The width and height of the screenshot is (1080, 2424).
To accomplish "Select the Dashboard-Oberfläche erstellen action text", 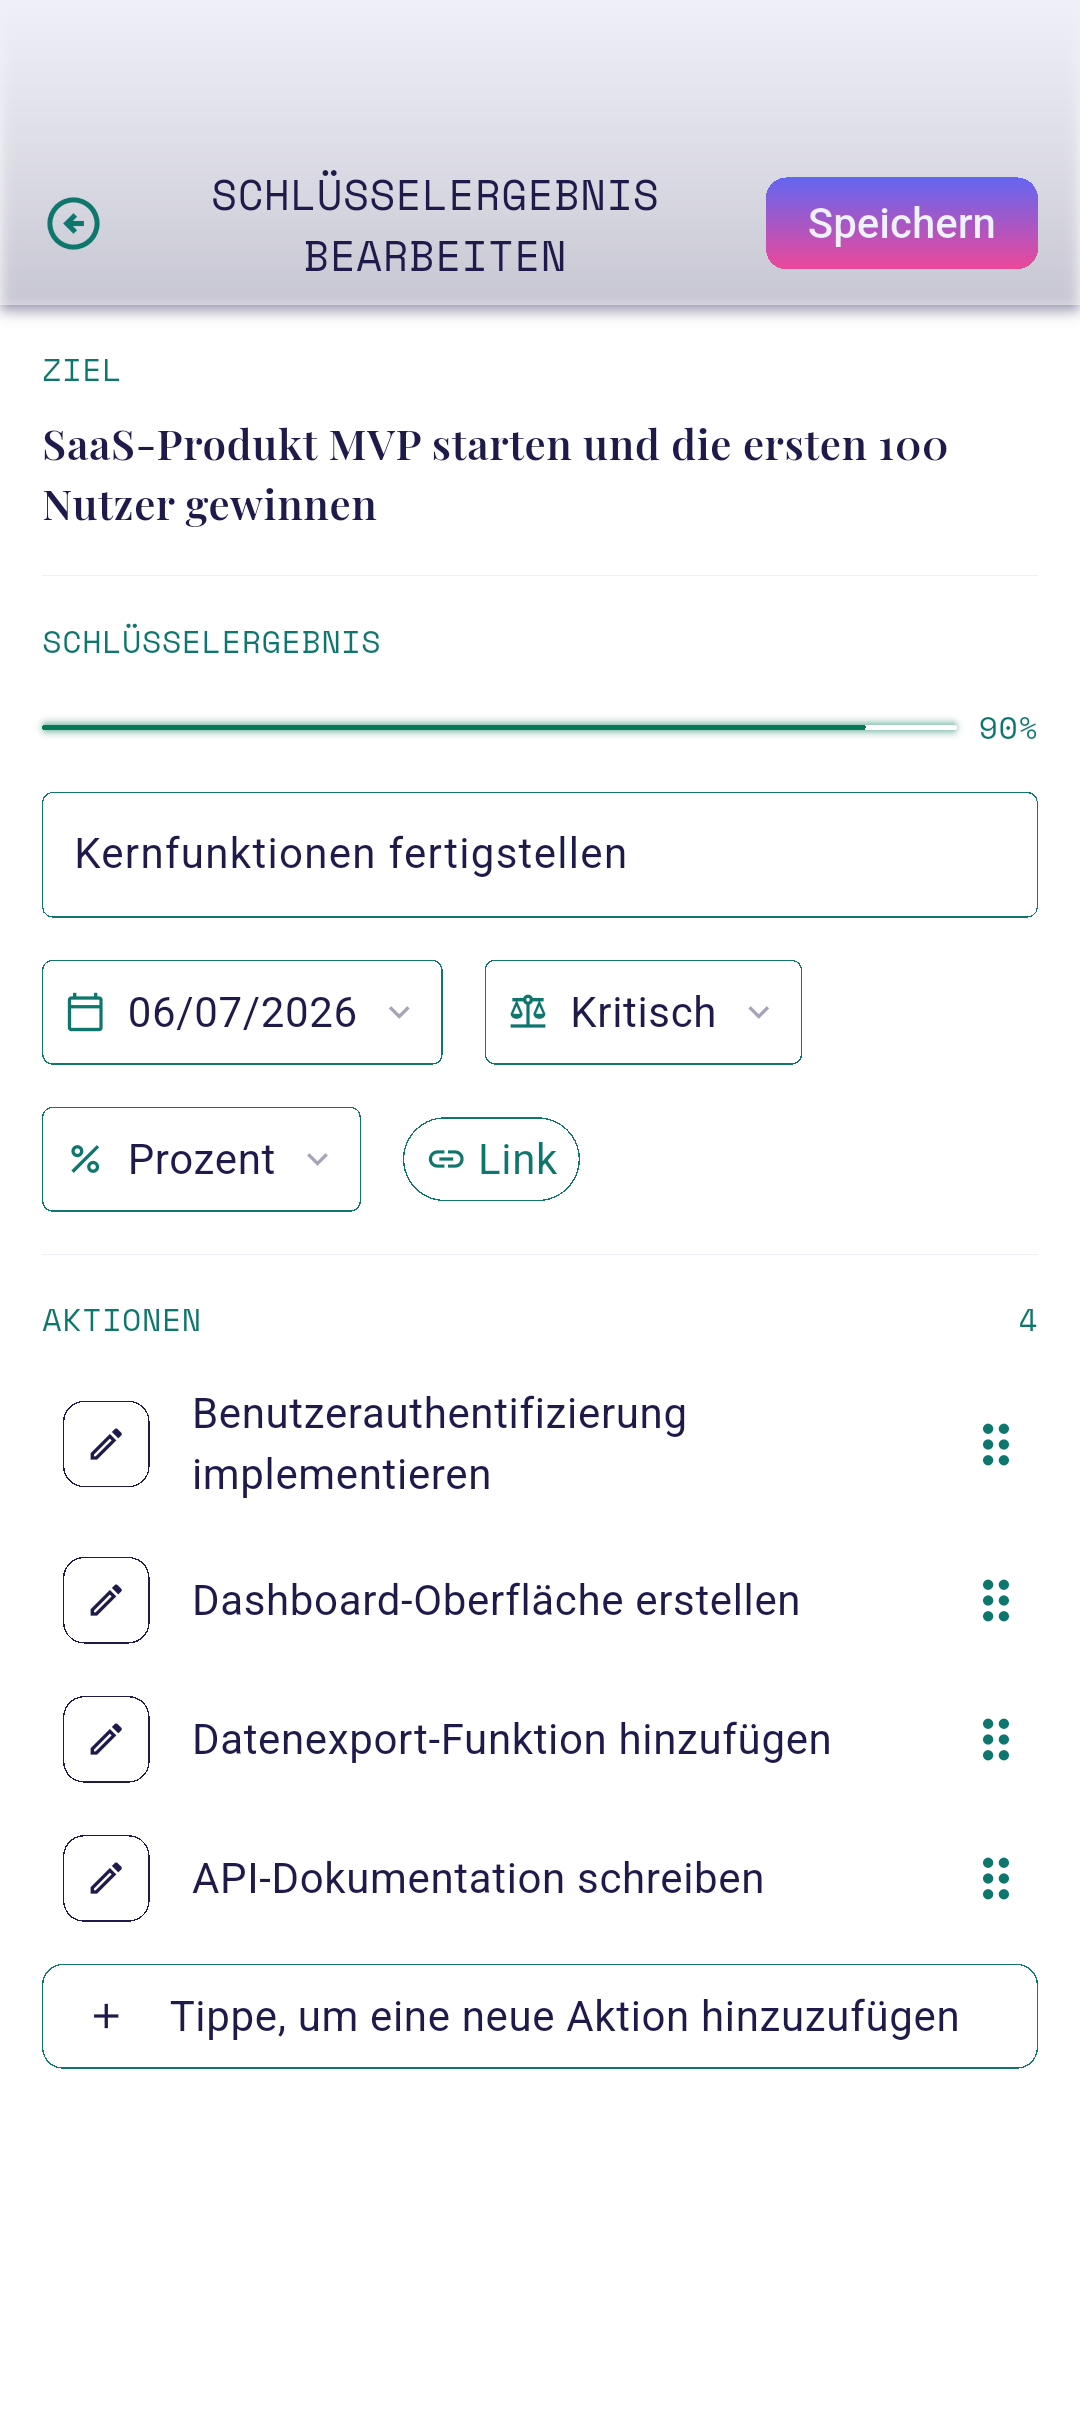I will click(x=496, y=1600).
